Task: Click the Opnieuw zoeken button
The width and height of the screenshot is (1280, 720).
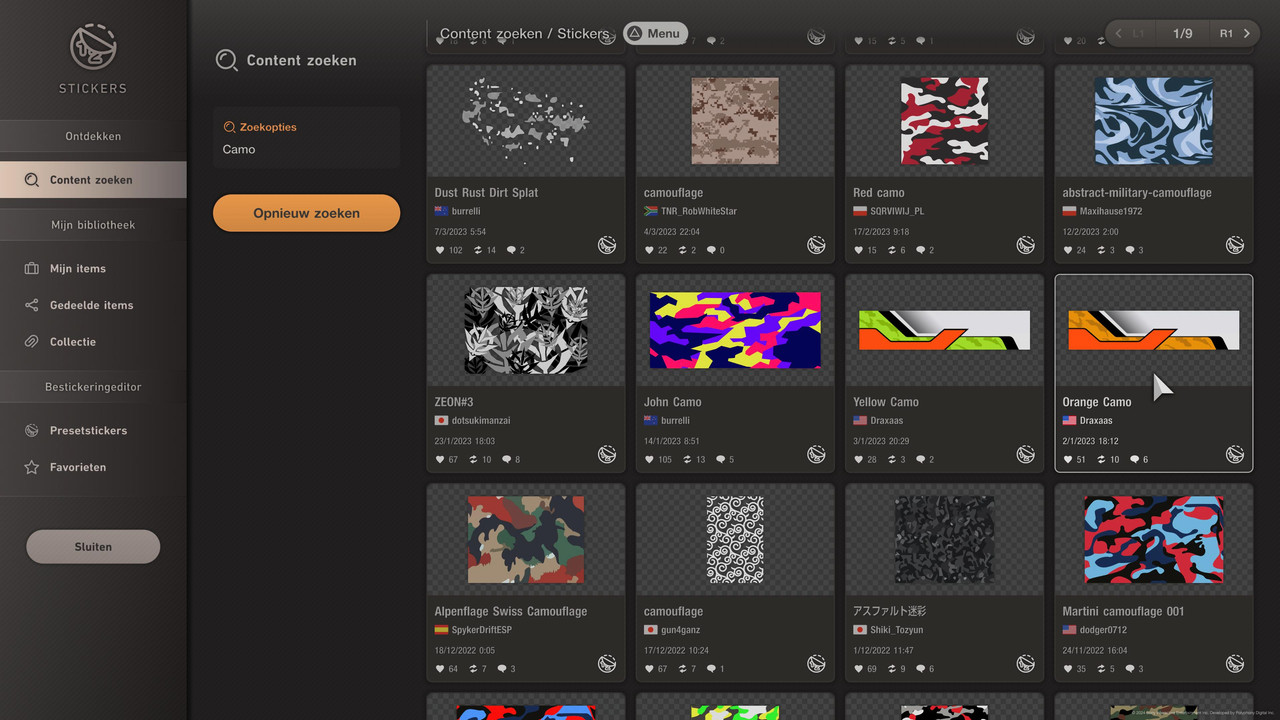Action: click(x=306, y=213)
